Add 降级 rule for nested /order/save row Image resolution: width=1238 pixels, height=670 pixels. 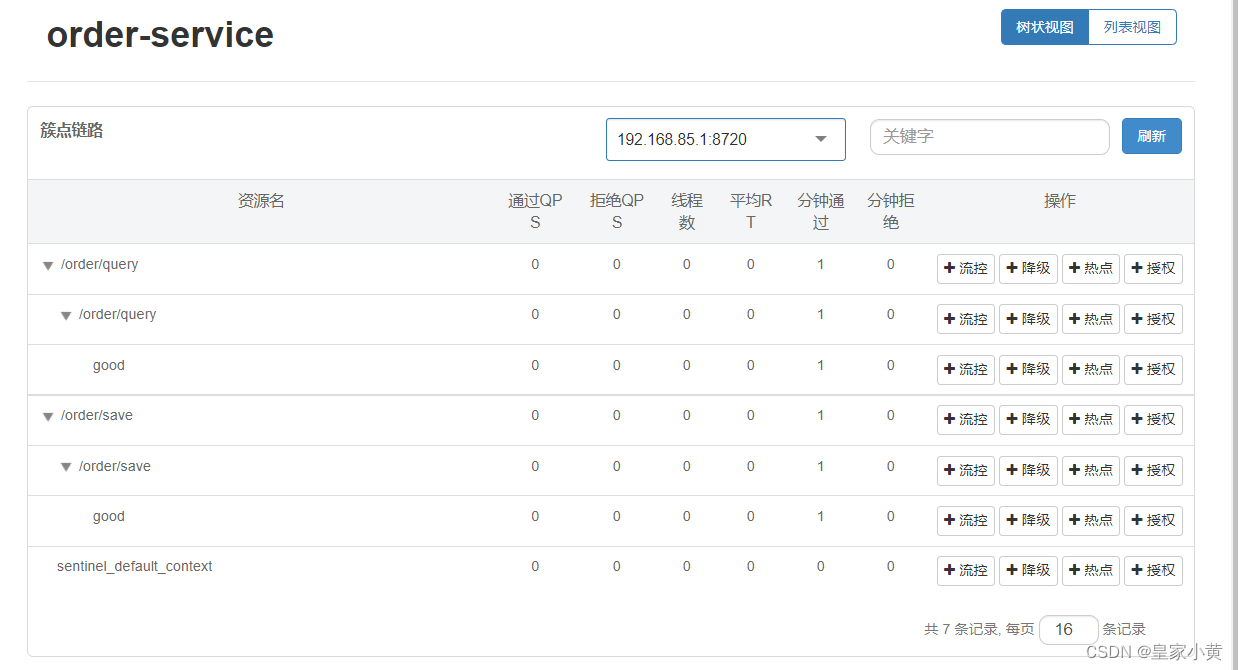tap(1028, 470)
